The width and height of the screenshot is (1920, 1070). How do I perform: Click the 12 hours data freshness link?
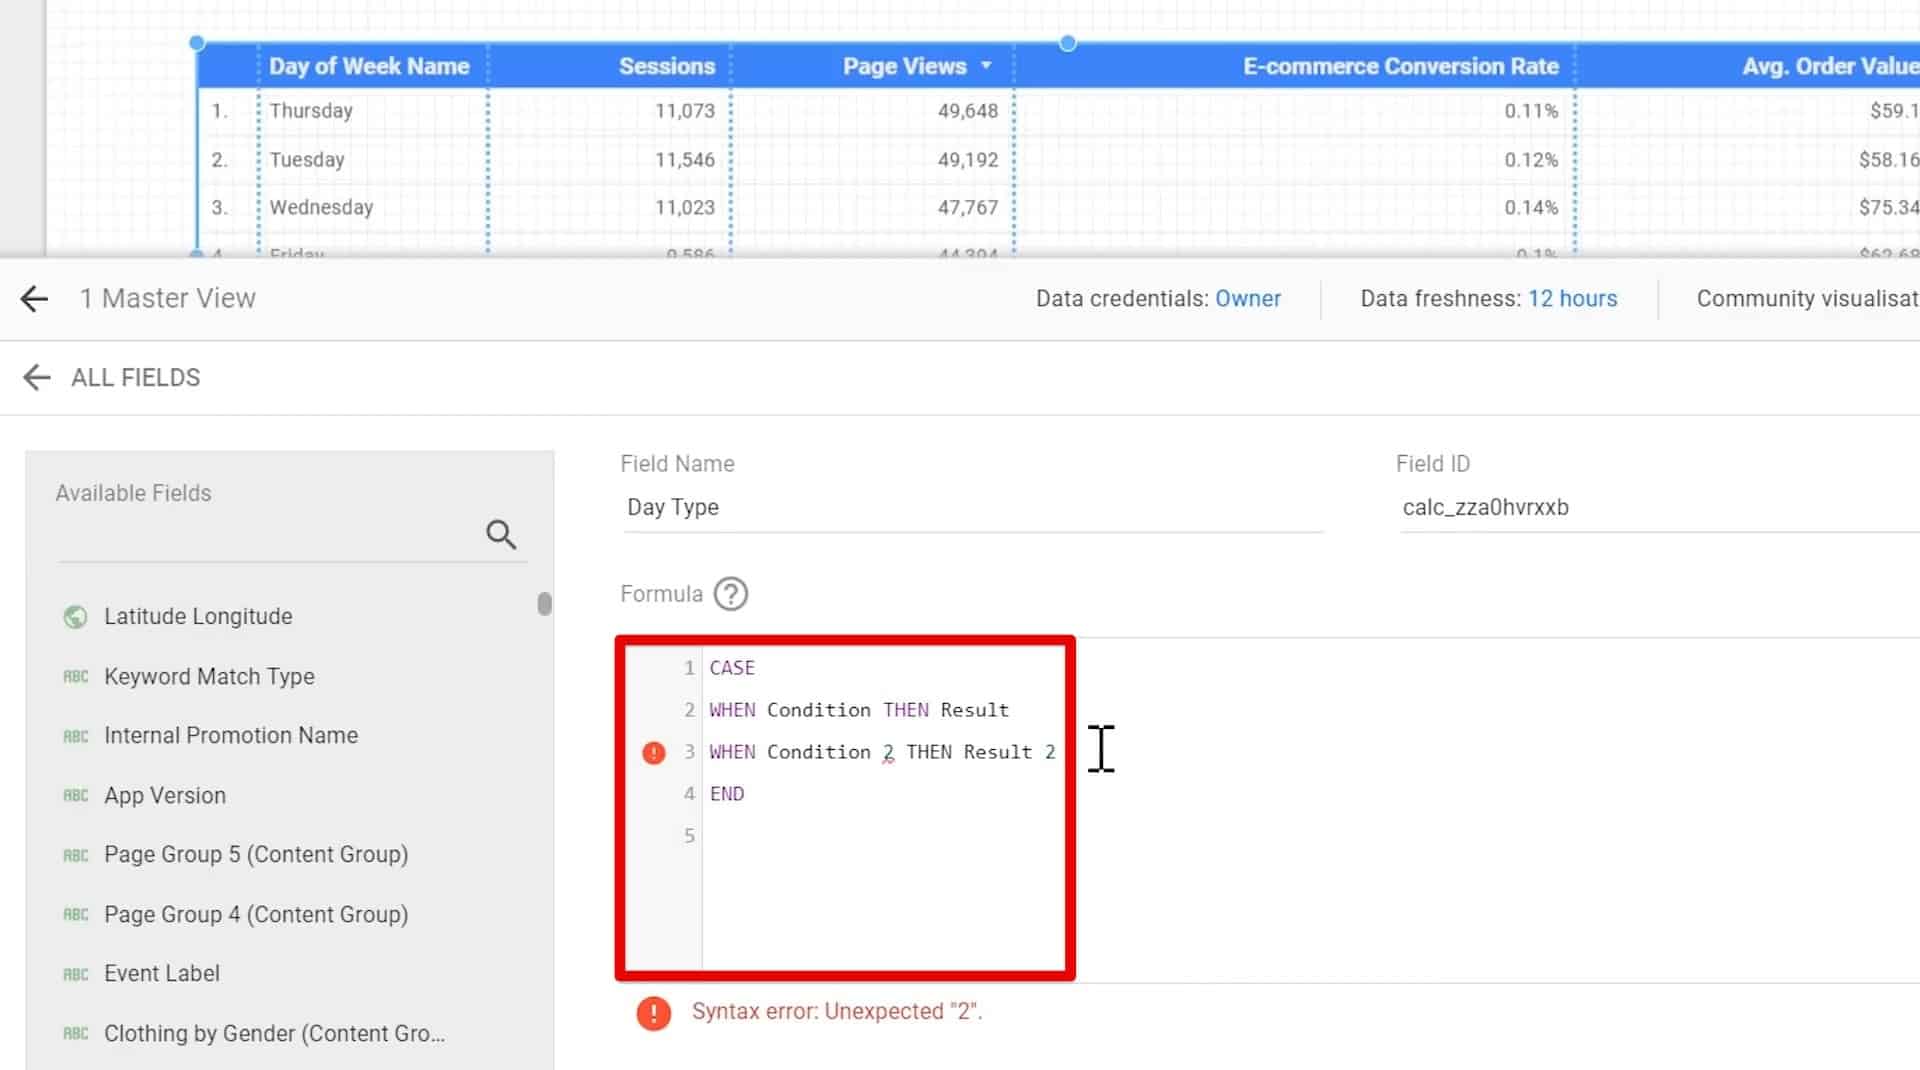pyautogui.click(x=1573, y=298)
